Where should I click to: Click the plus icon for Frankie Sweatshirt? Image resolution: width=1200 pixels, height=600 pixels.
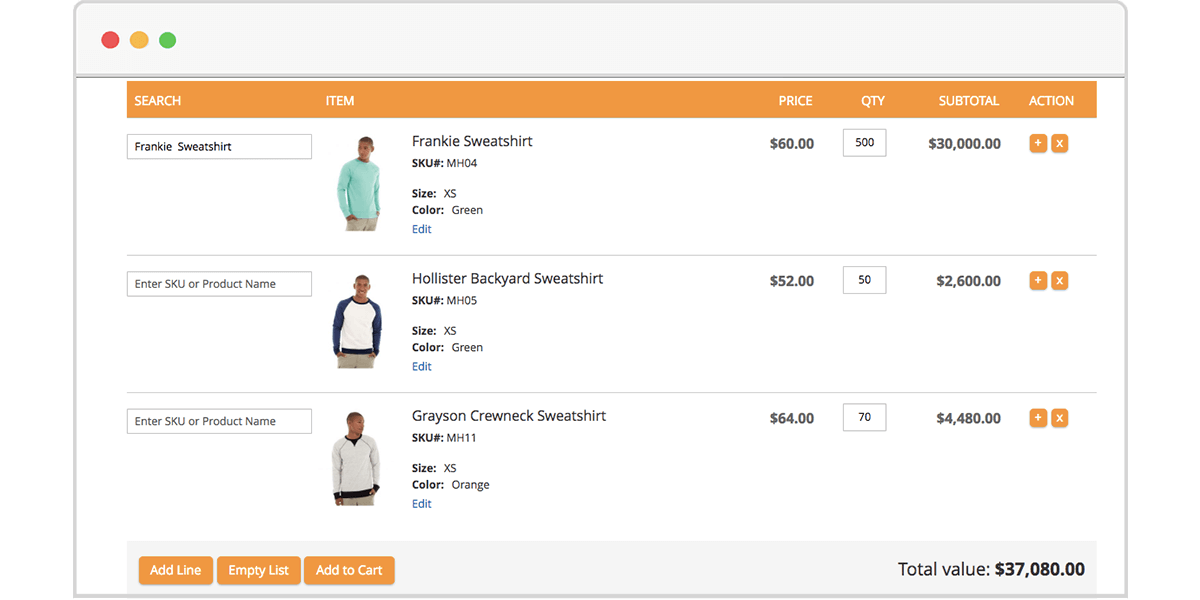click(x=1037, y=143)
